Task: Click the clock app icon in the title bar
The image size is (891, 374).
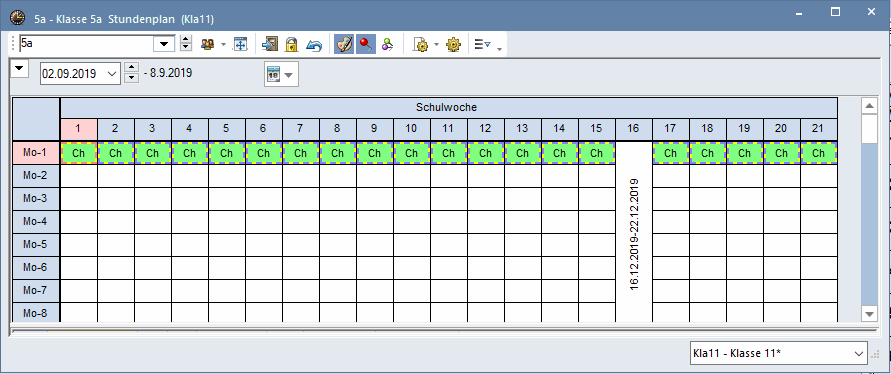Action: [x=18, y=18]
